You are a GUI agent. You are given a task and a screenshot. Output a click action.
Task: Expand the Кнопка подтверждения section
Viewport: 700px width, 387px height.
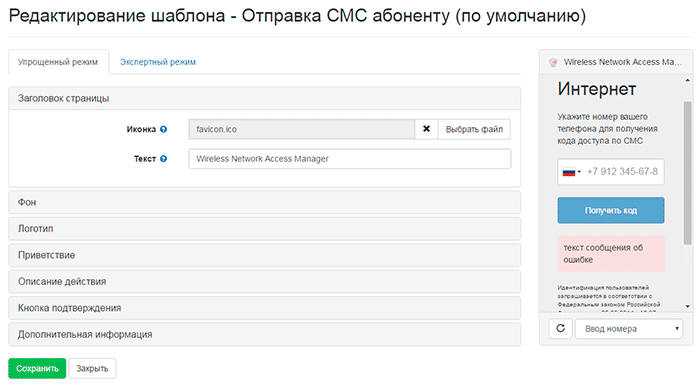pos(264,308)
